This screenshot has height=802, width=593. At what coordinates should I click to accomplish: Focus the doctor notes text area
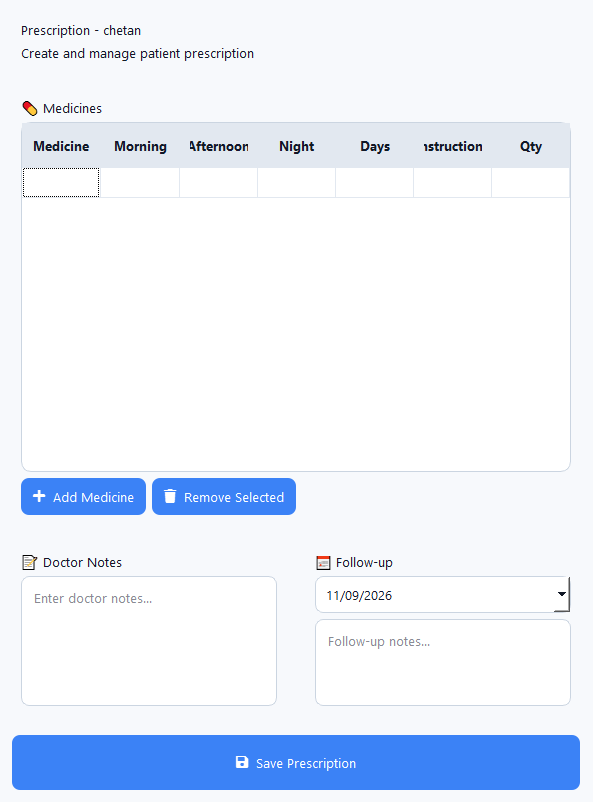pyautogui.click(x=149, y=641)
